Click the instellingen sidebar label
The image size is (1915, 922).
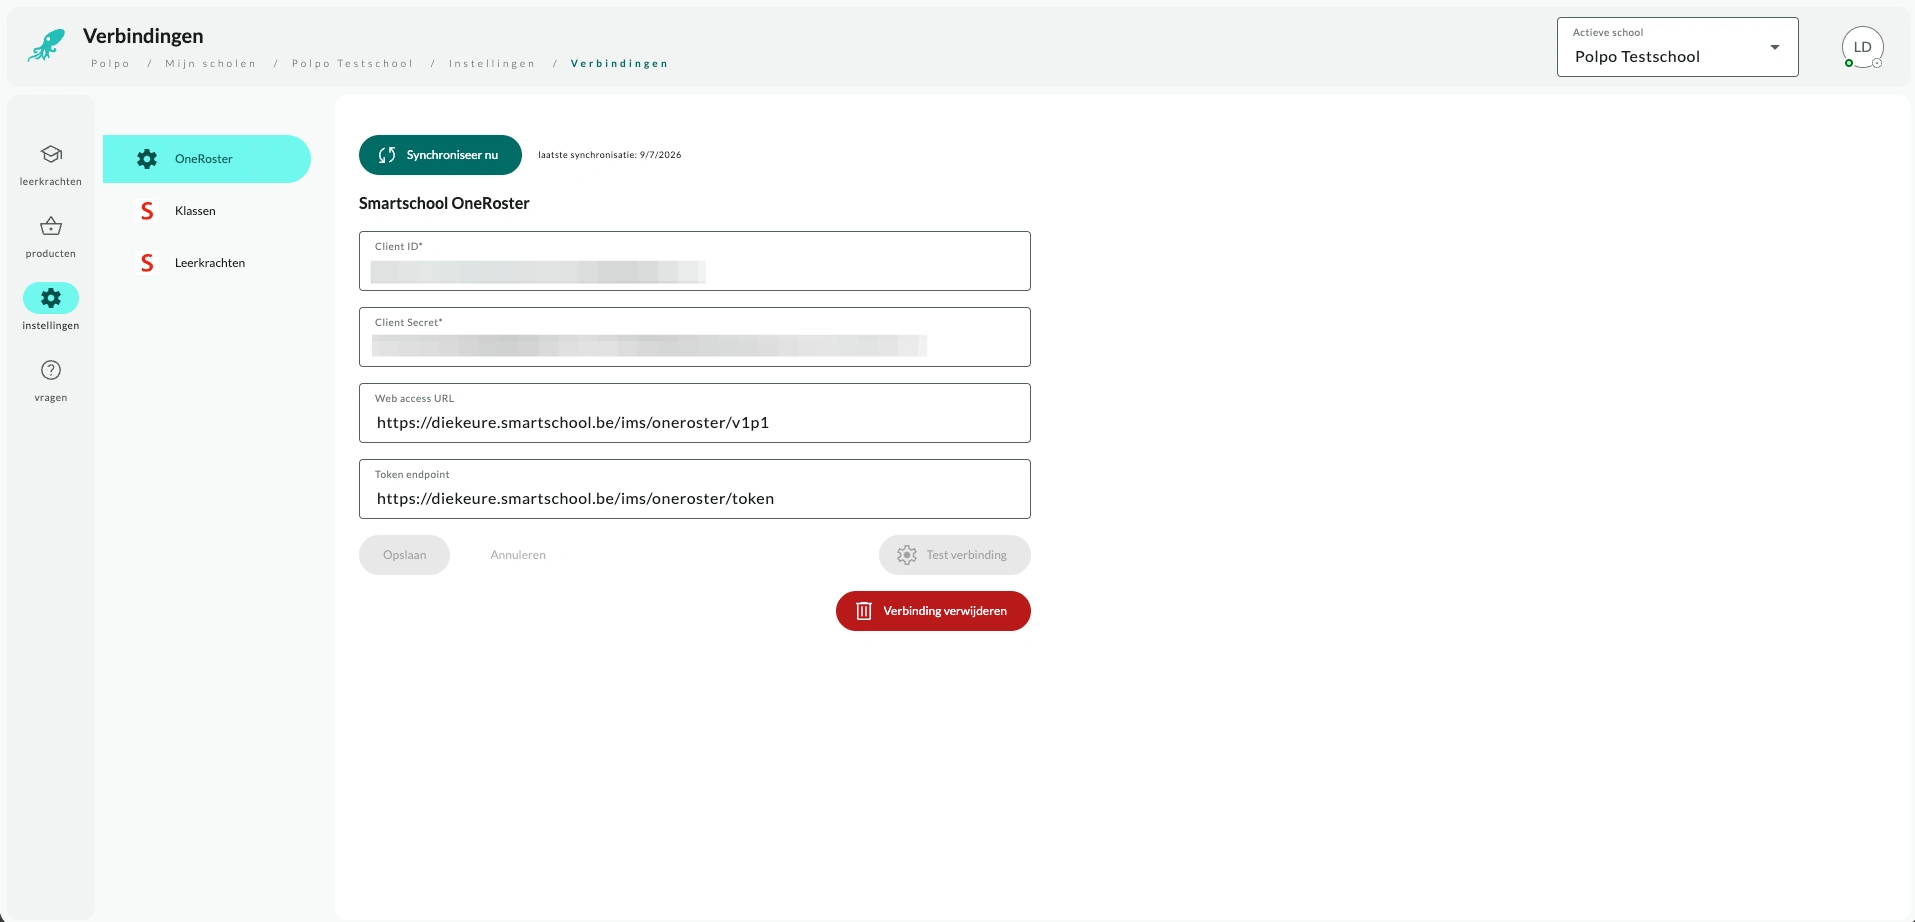pyautogui.click(x=51, y=326)
